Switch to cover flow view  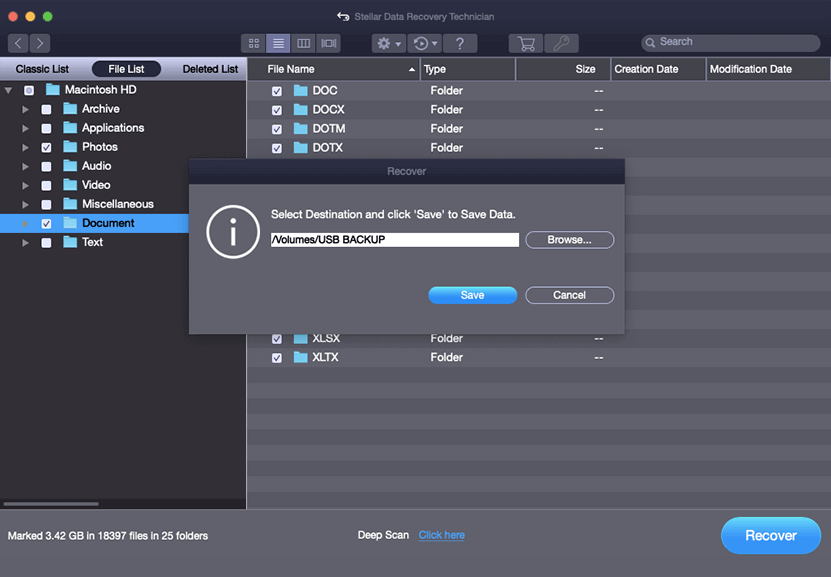click(329, 43)
